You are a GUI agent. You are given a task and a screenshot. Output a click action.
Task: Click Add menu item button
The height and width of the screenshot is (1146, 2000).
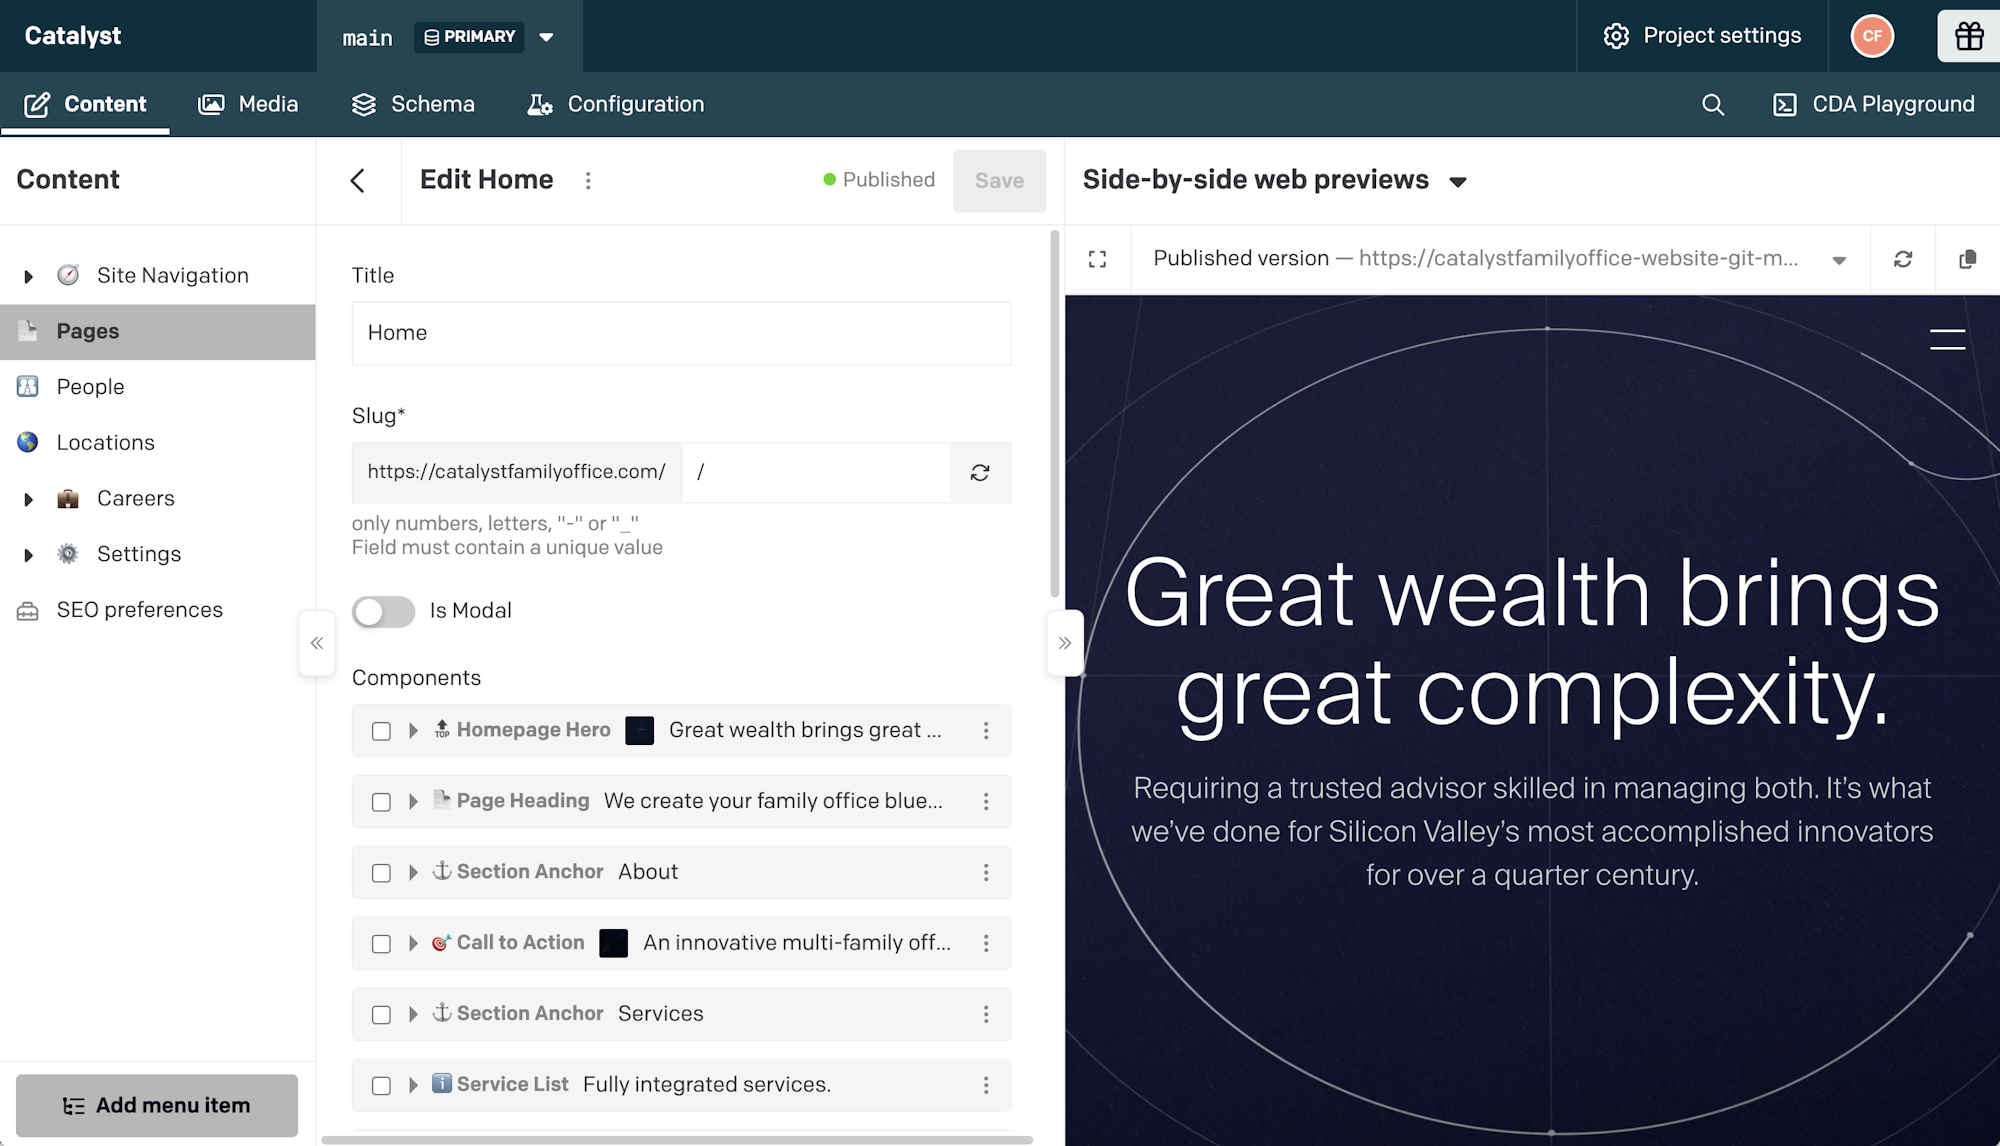point(157,1105)
